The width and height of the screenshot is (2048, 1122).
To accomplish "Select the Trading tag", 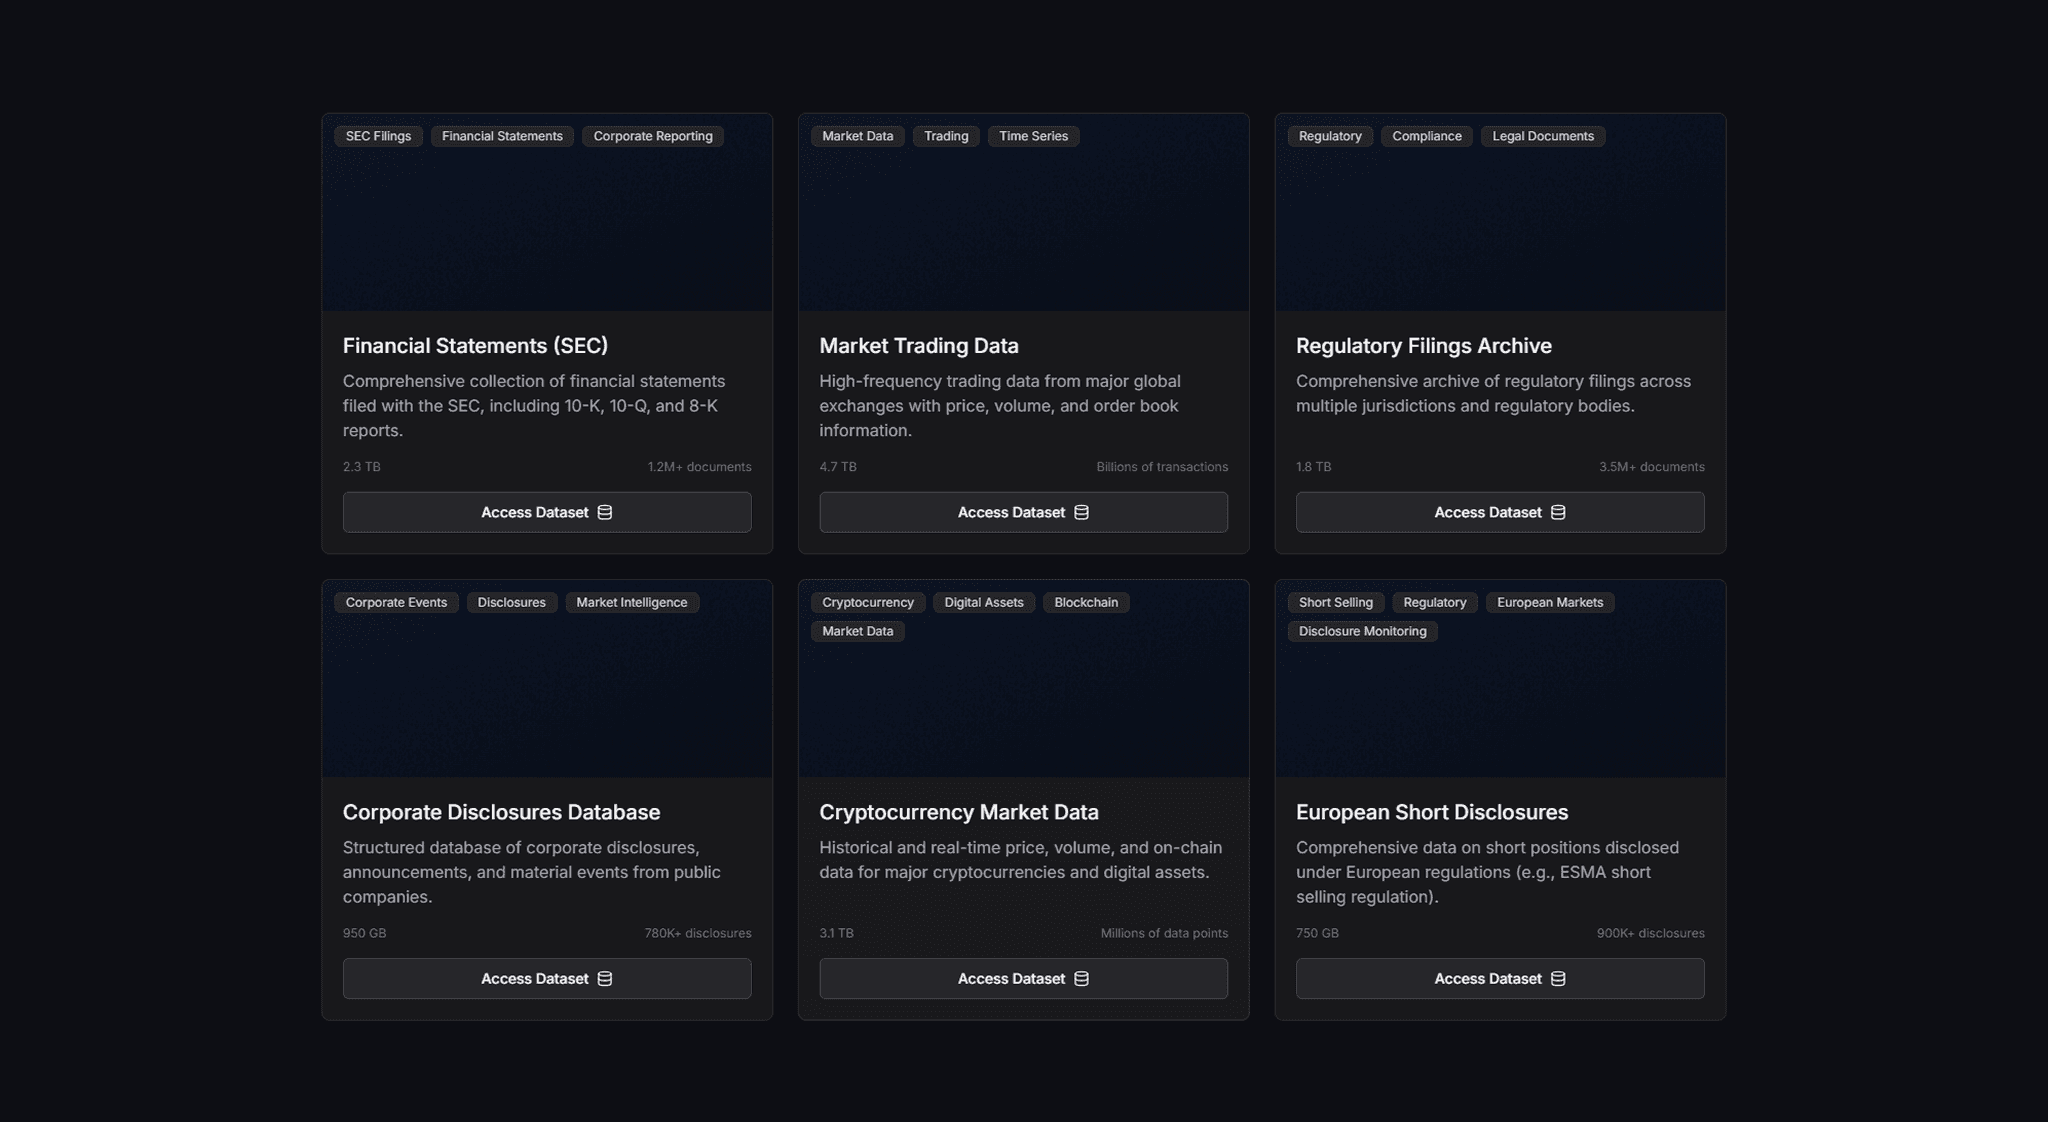I will pos(946,136).
